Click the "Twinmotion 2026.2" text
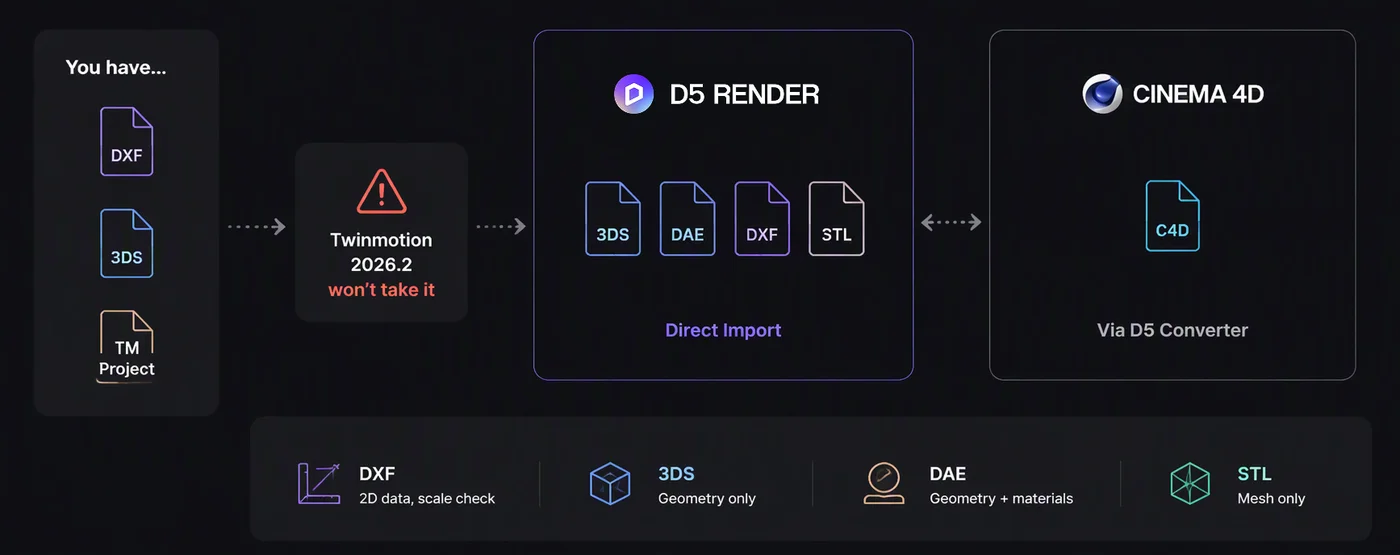 pos(381,252)
